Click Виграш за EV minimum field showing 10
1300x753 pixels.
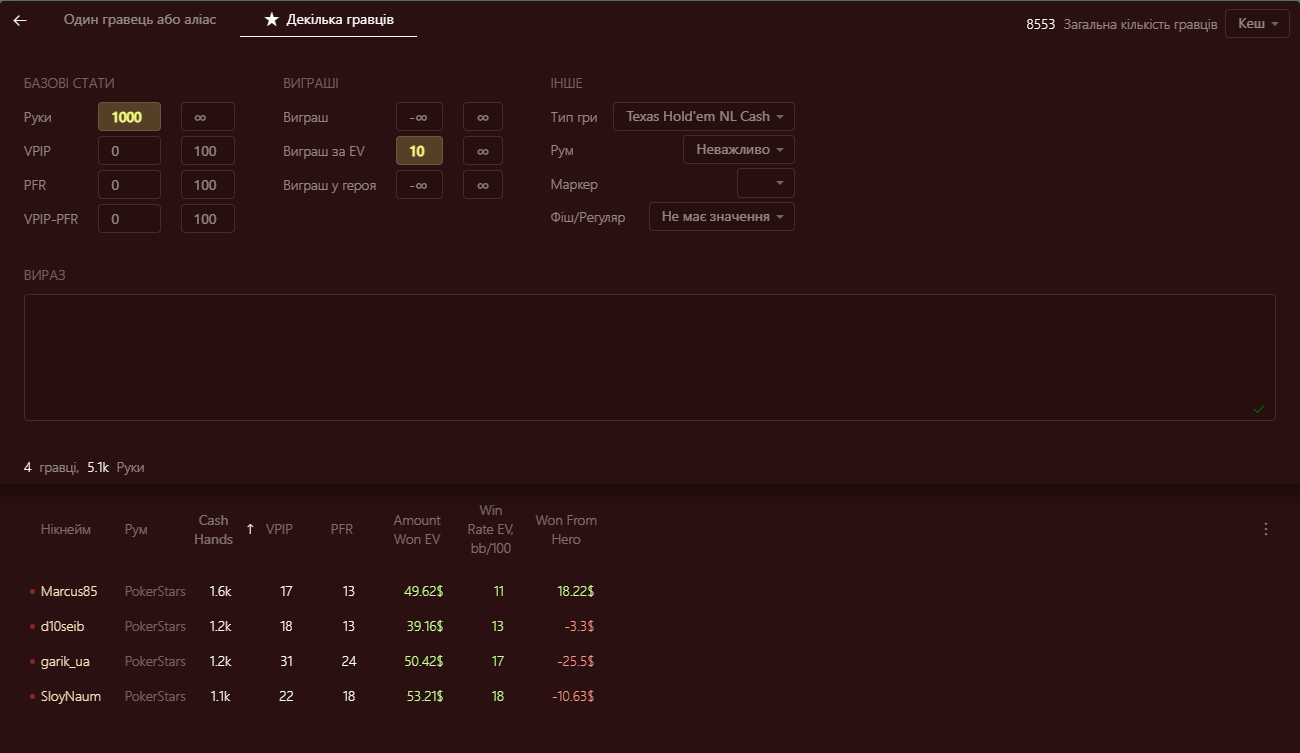[x=420, y=151]
